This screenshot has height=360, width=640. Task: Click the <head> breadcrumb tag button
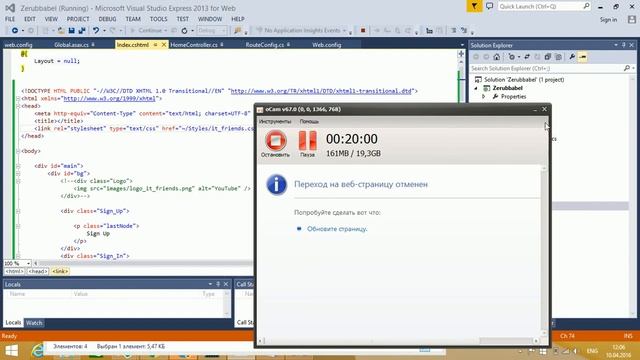(38, 271)
